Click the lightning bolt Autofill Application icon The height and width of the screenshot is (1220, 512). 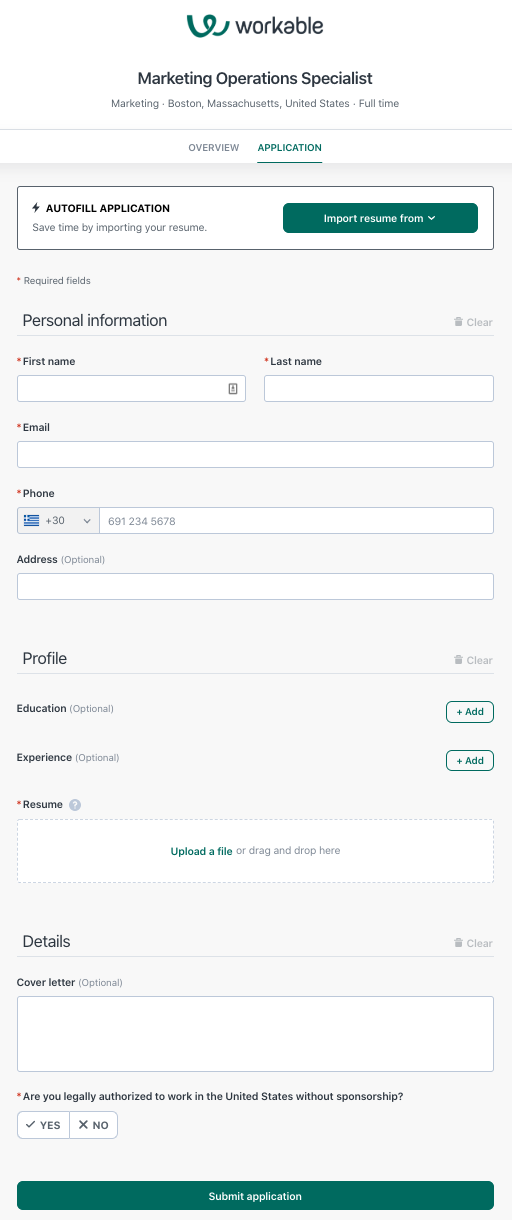(x=36, y=208)
